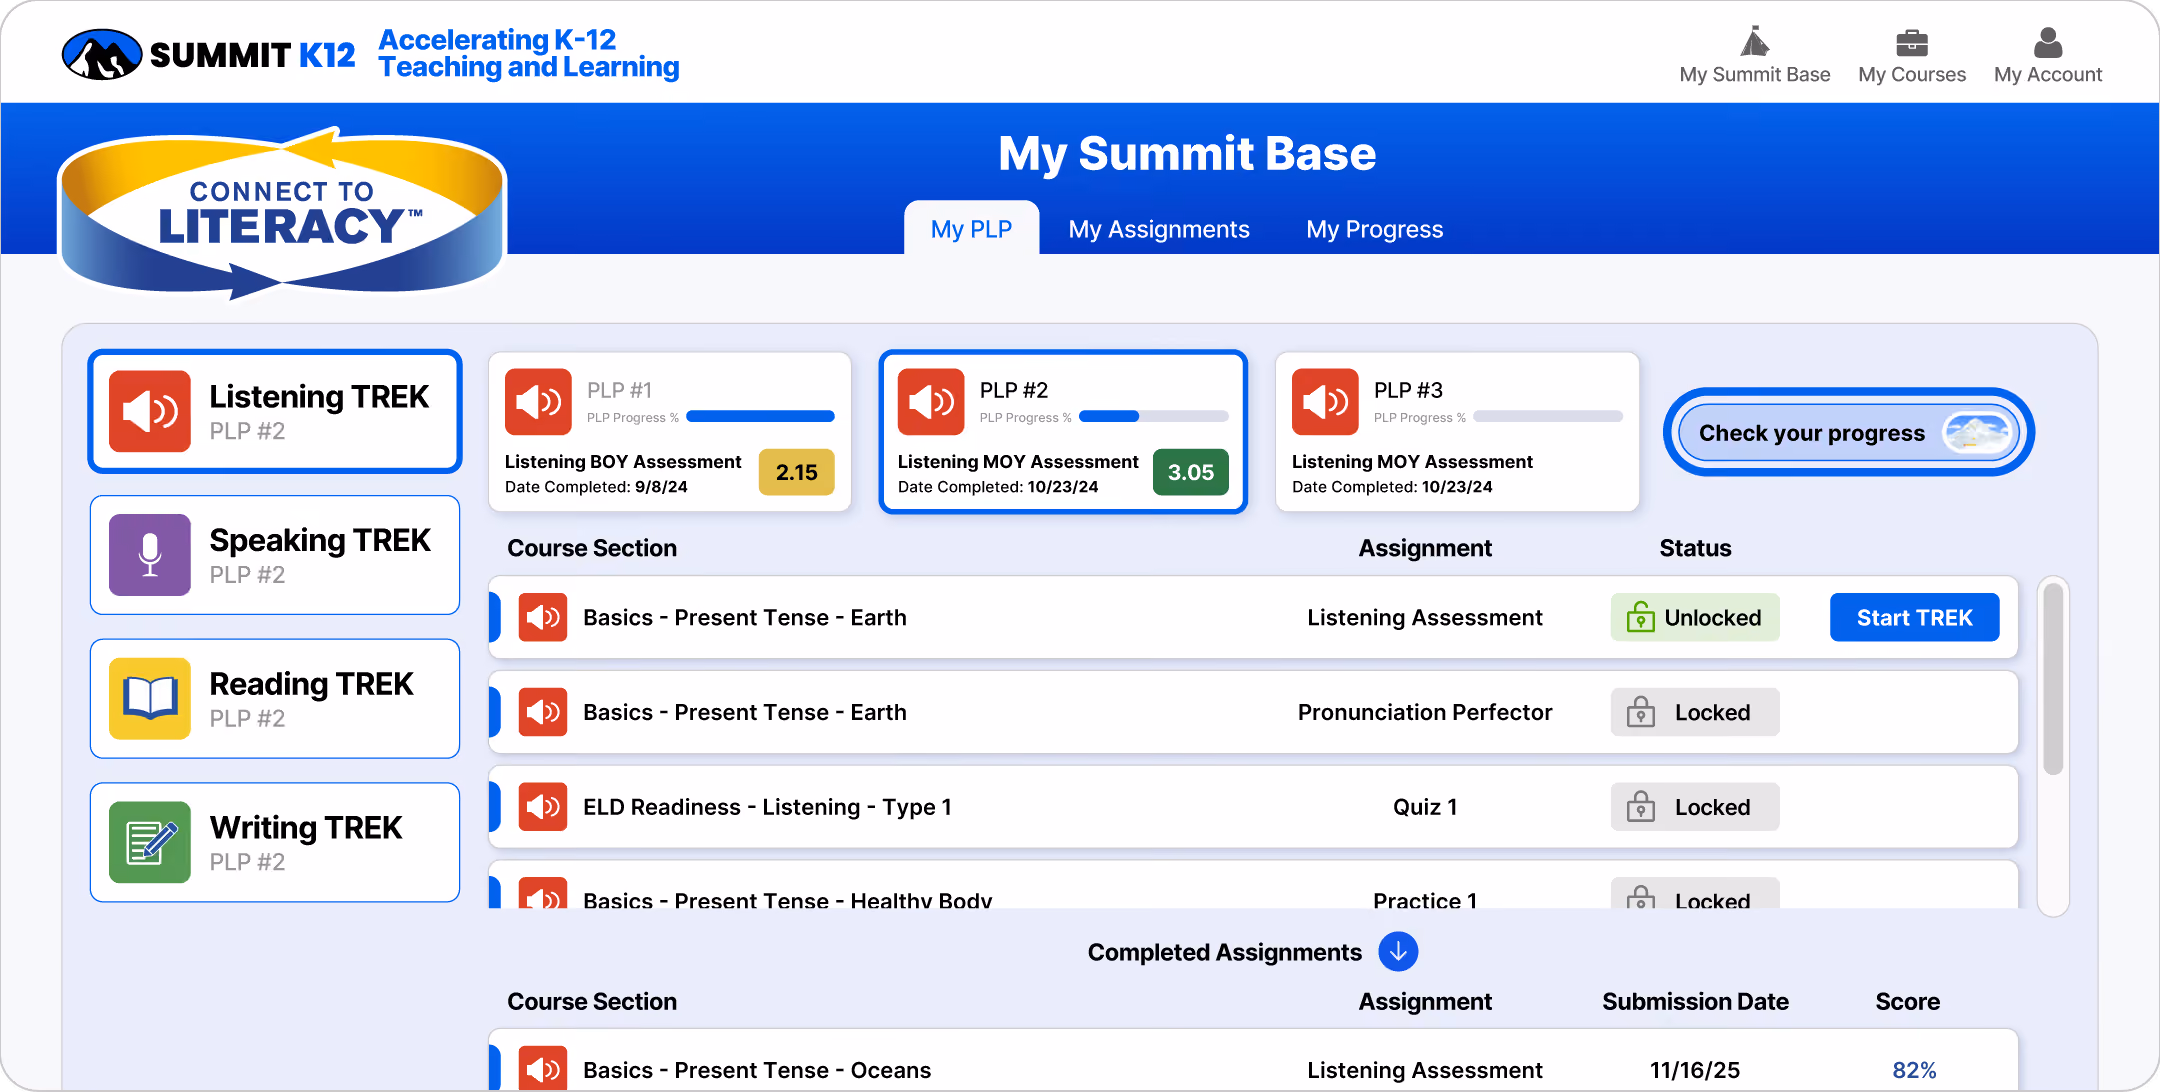Click 'Basics - Present Tense - Oceans' text
This screenshot has height=1092, width=2160.
(757, 1070)
